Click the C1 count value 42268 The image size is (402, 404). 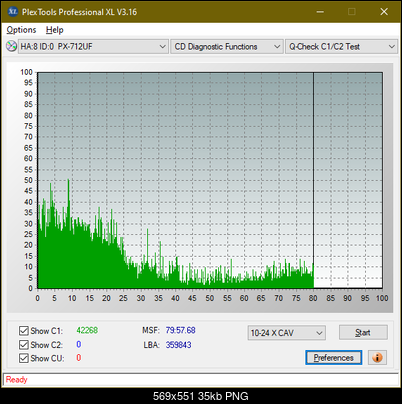[87, 330]
